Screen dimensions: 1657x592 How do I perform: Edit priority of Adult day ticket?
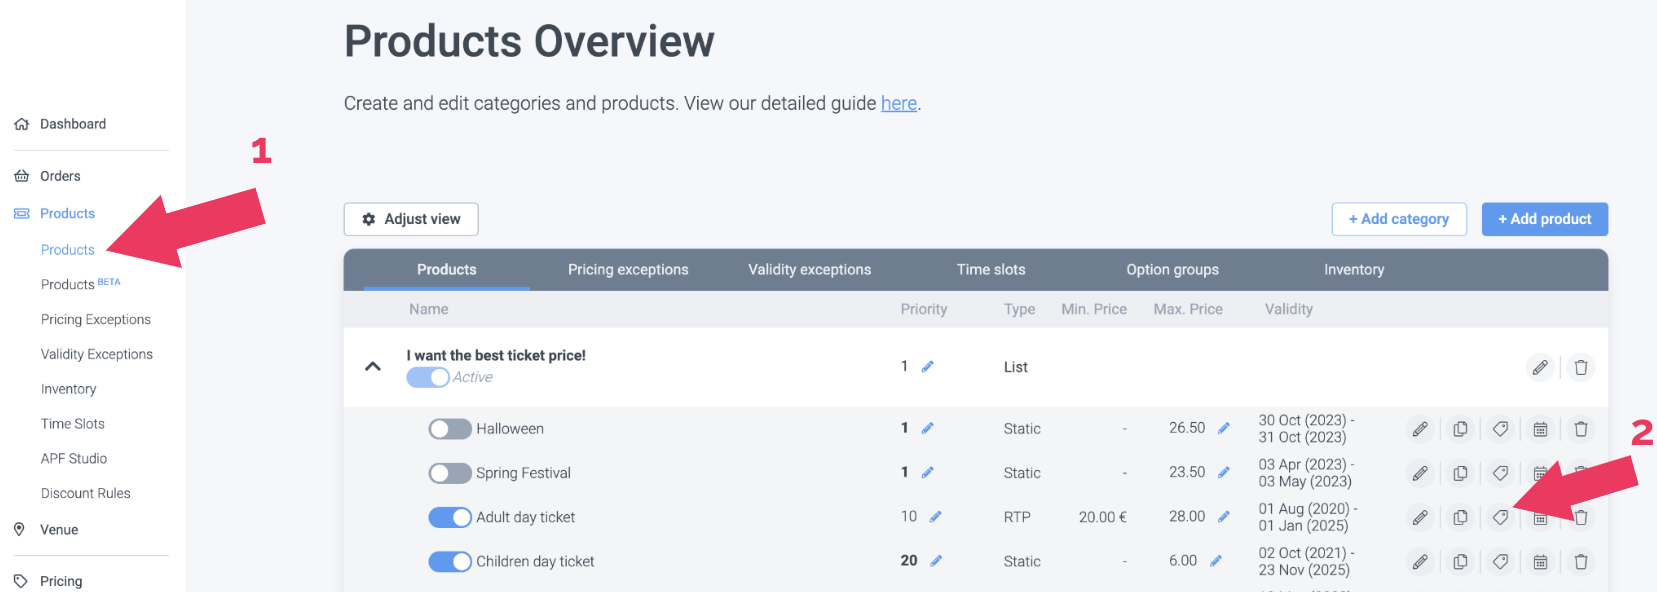[x=935, y=517]
